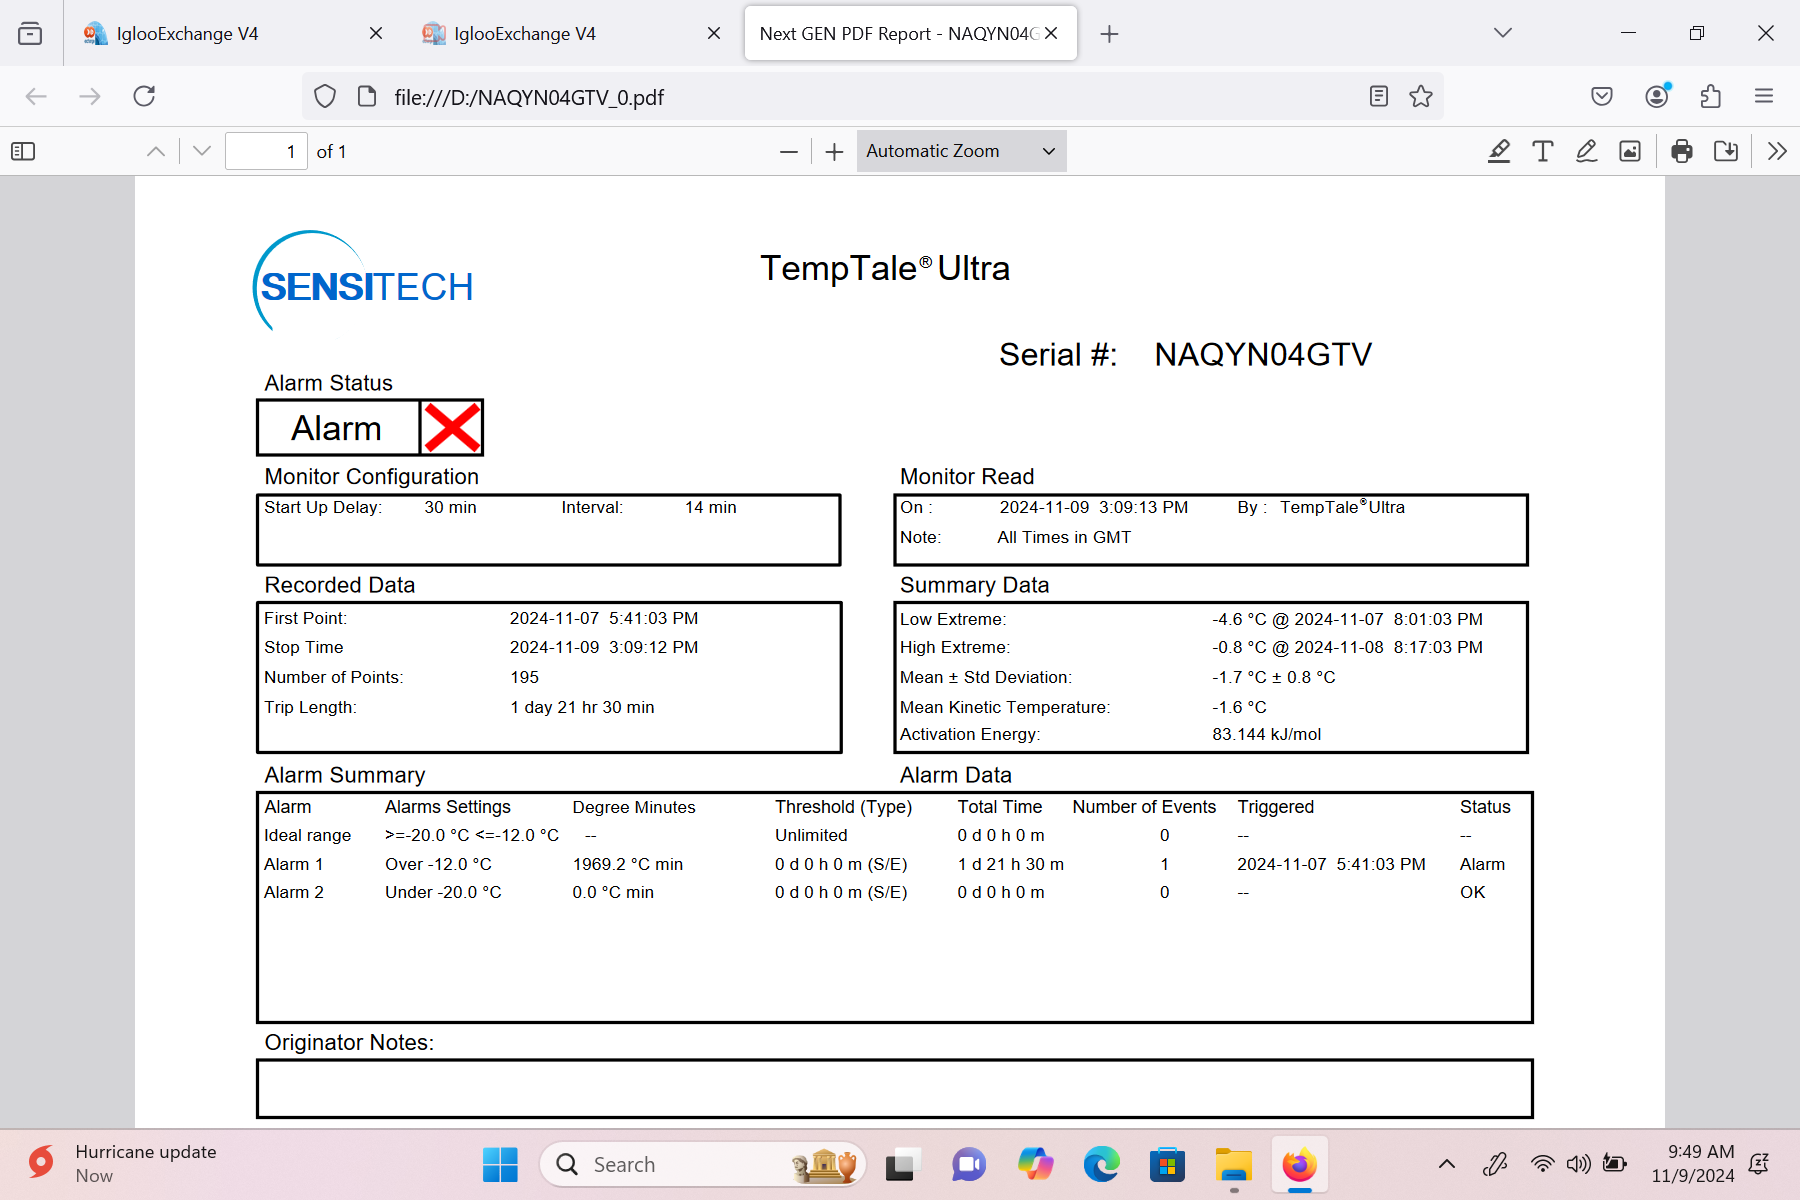Open the PDF tools overflow menu
Screen dimensions: 1800x1200
point(1777,151)
